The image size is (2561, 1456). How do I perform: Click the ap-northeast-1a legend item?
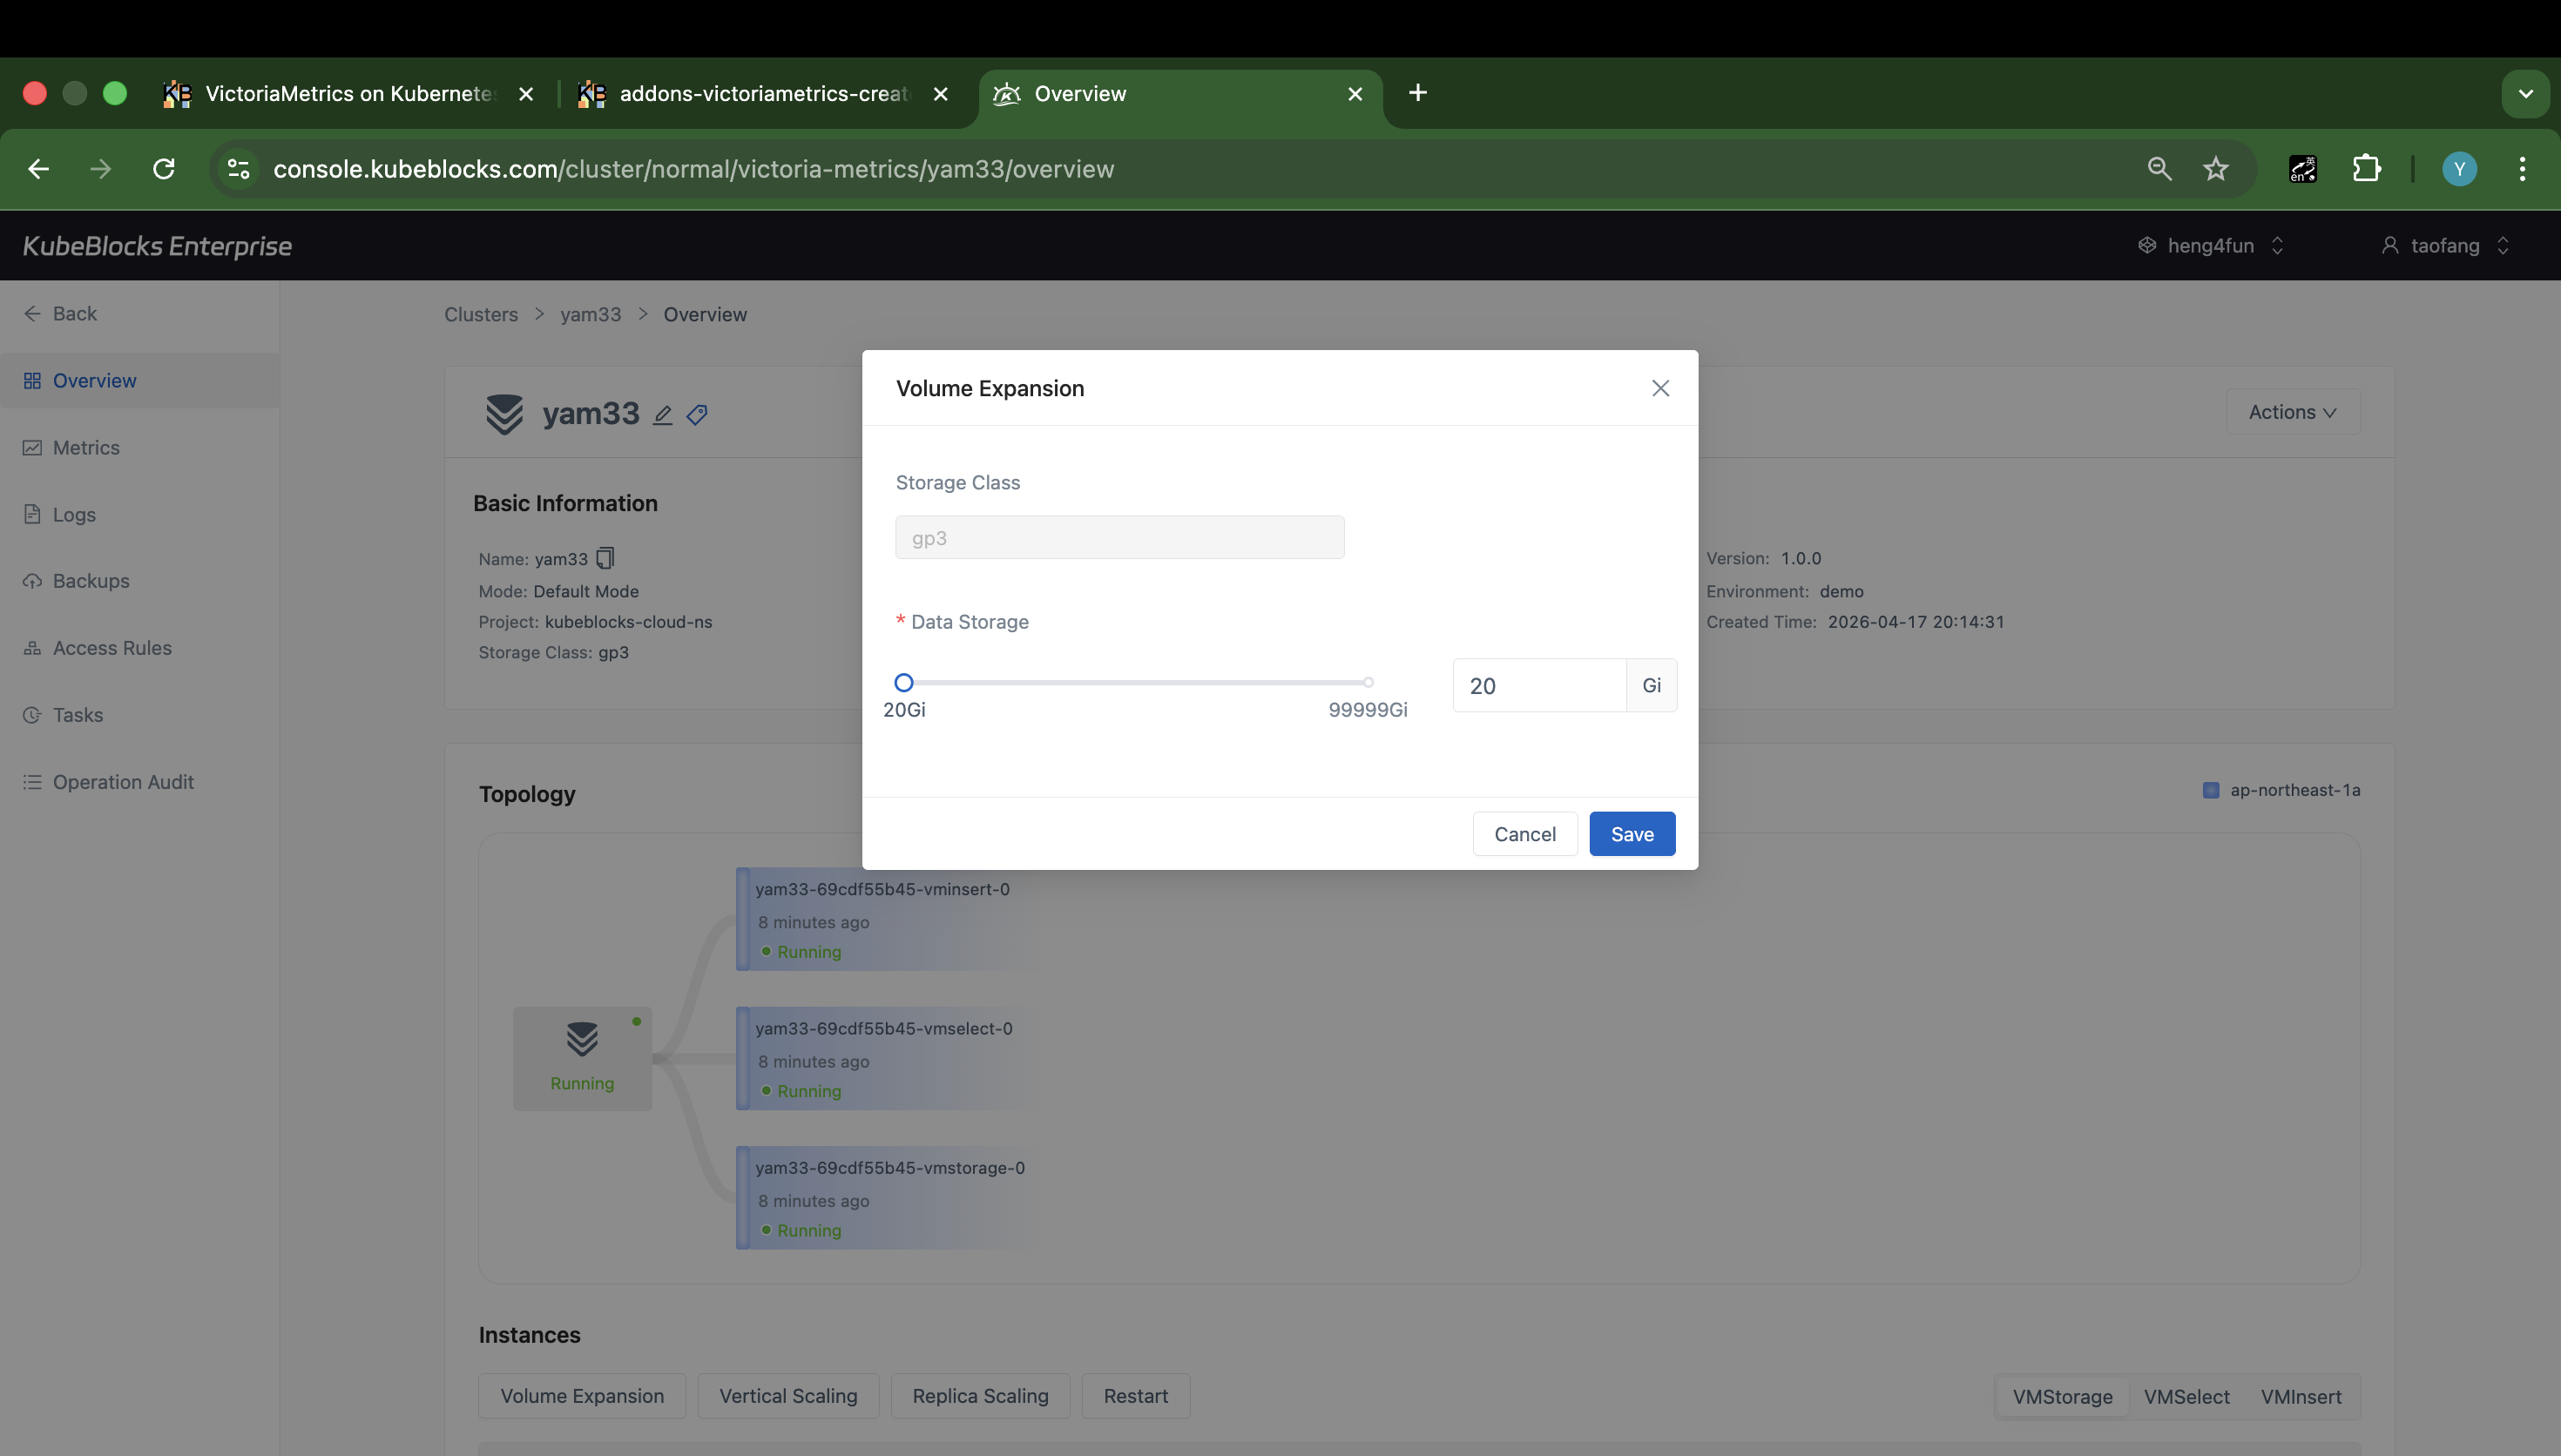point(2282,790)
